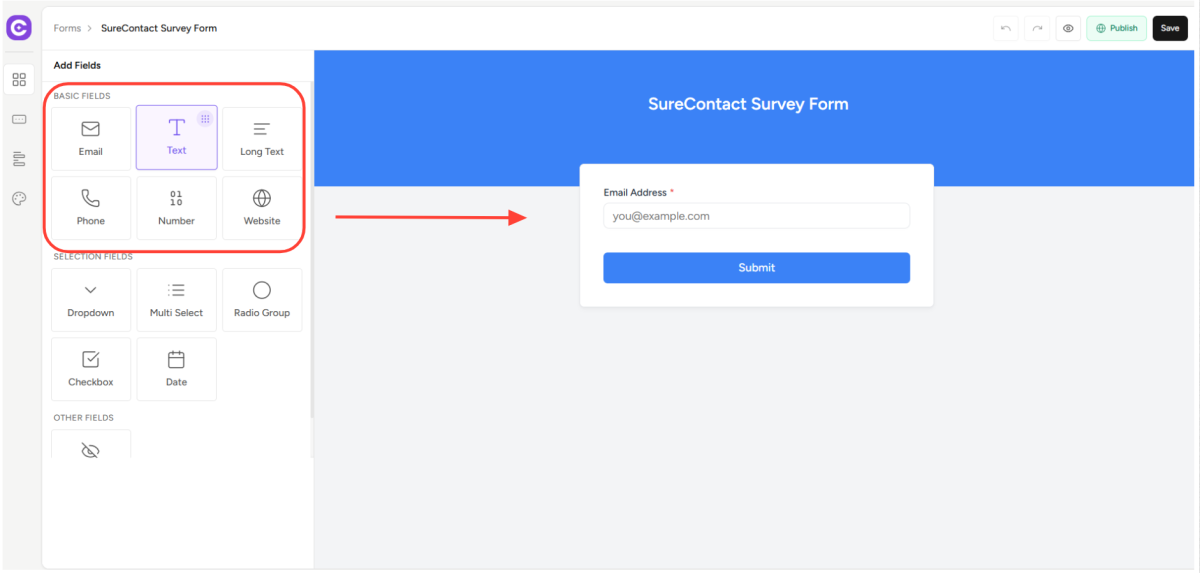Add the Date field tile
This screenshot has height=573, width=1200.
176,369
